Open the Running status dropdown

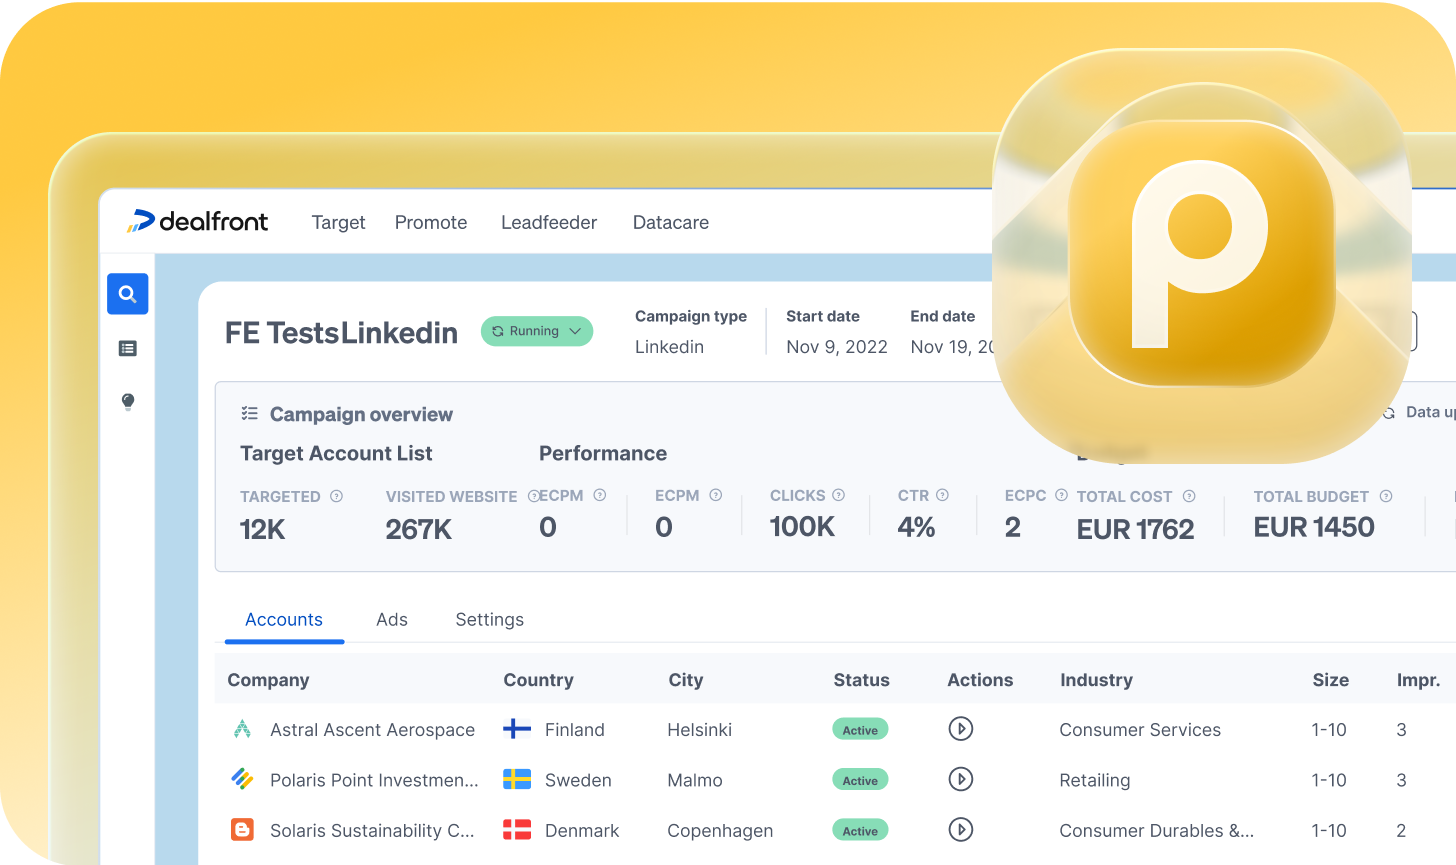pos(537,331)
